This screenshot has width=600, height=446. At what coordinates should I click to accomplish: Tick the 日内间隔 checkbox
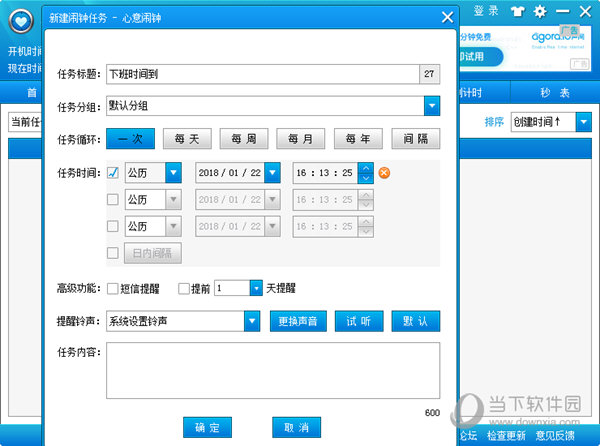click(113, 253)
